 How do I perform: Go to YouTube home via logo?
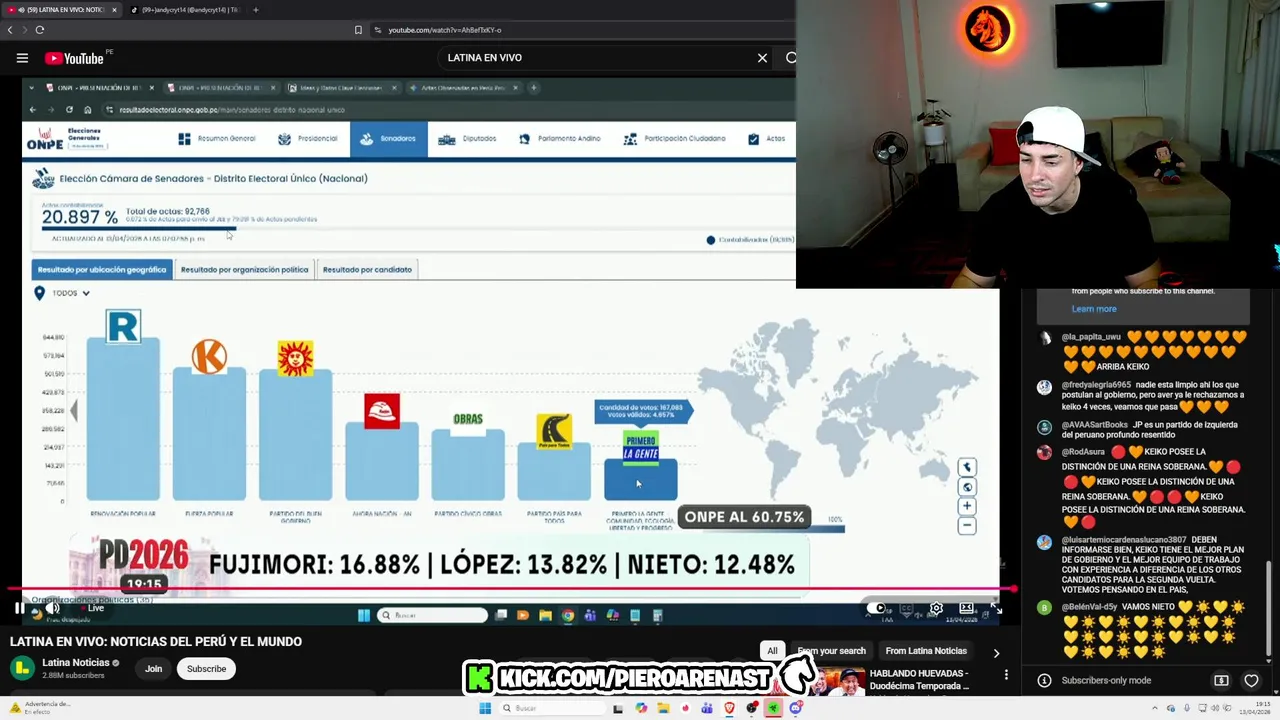click(74, 58)
